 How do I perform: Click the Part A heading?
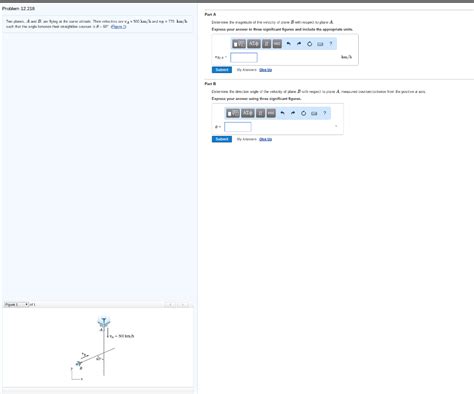point(210,14)
